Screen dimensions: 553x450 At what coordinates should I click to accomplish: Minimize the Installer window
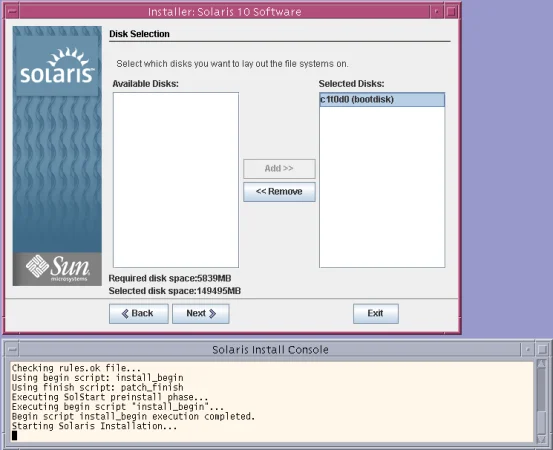pyautogui.click(x=436, y=12)
